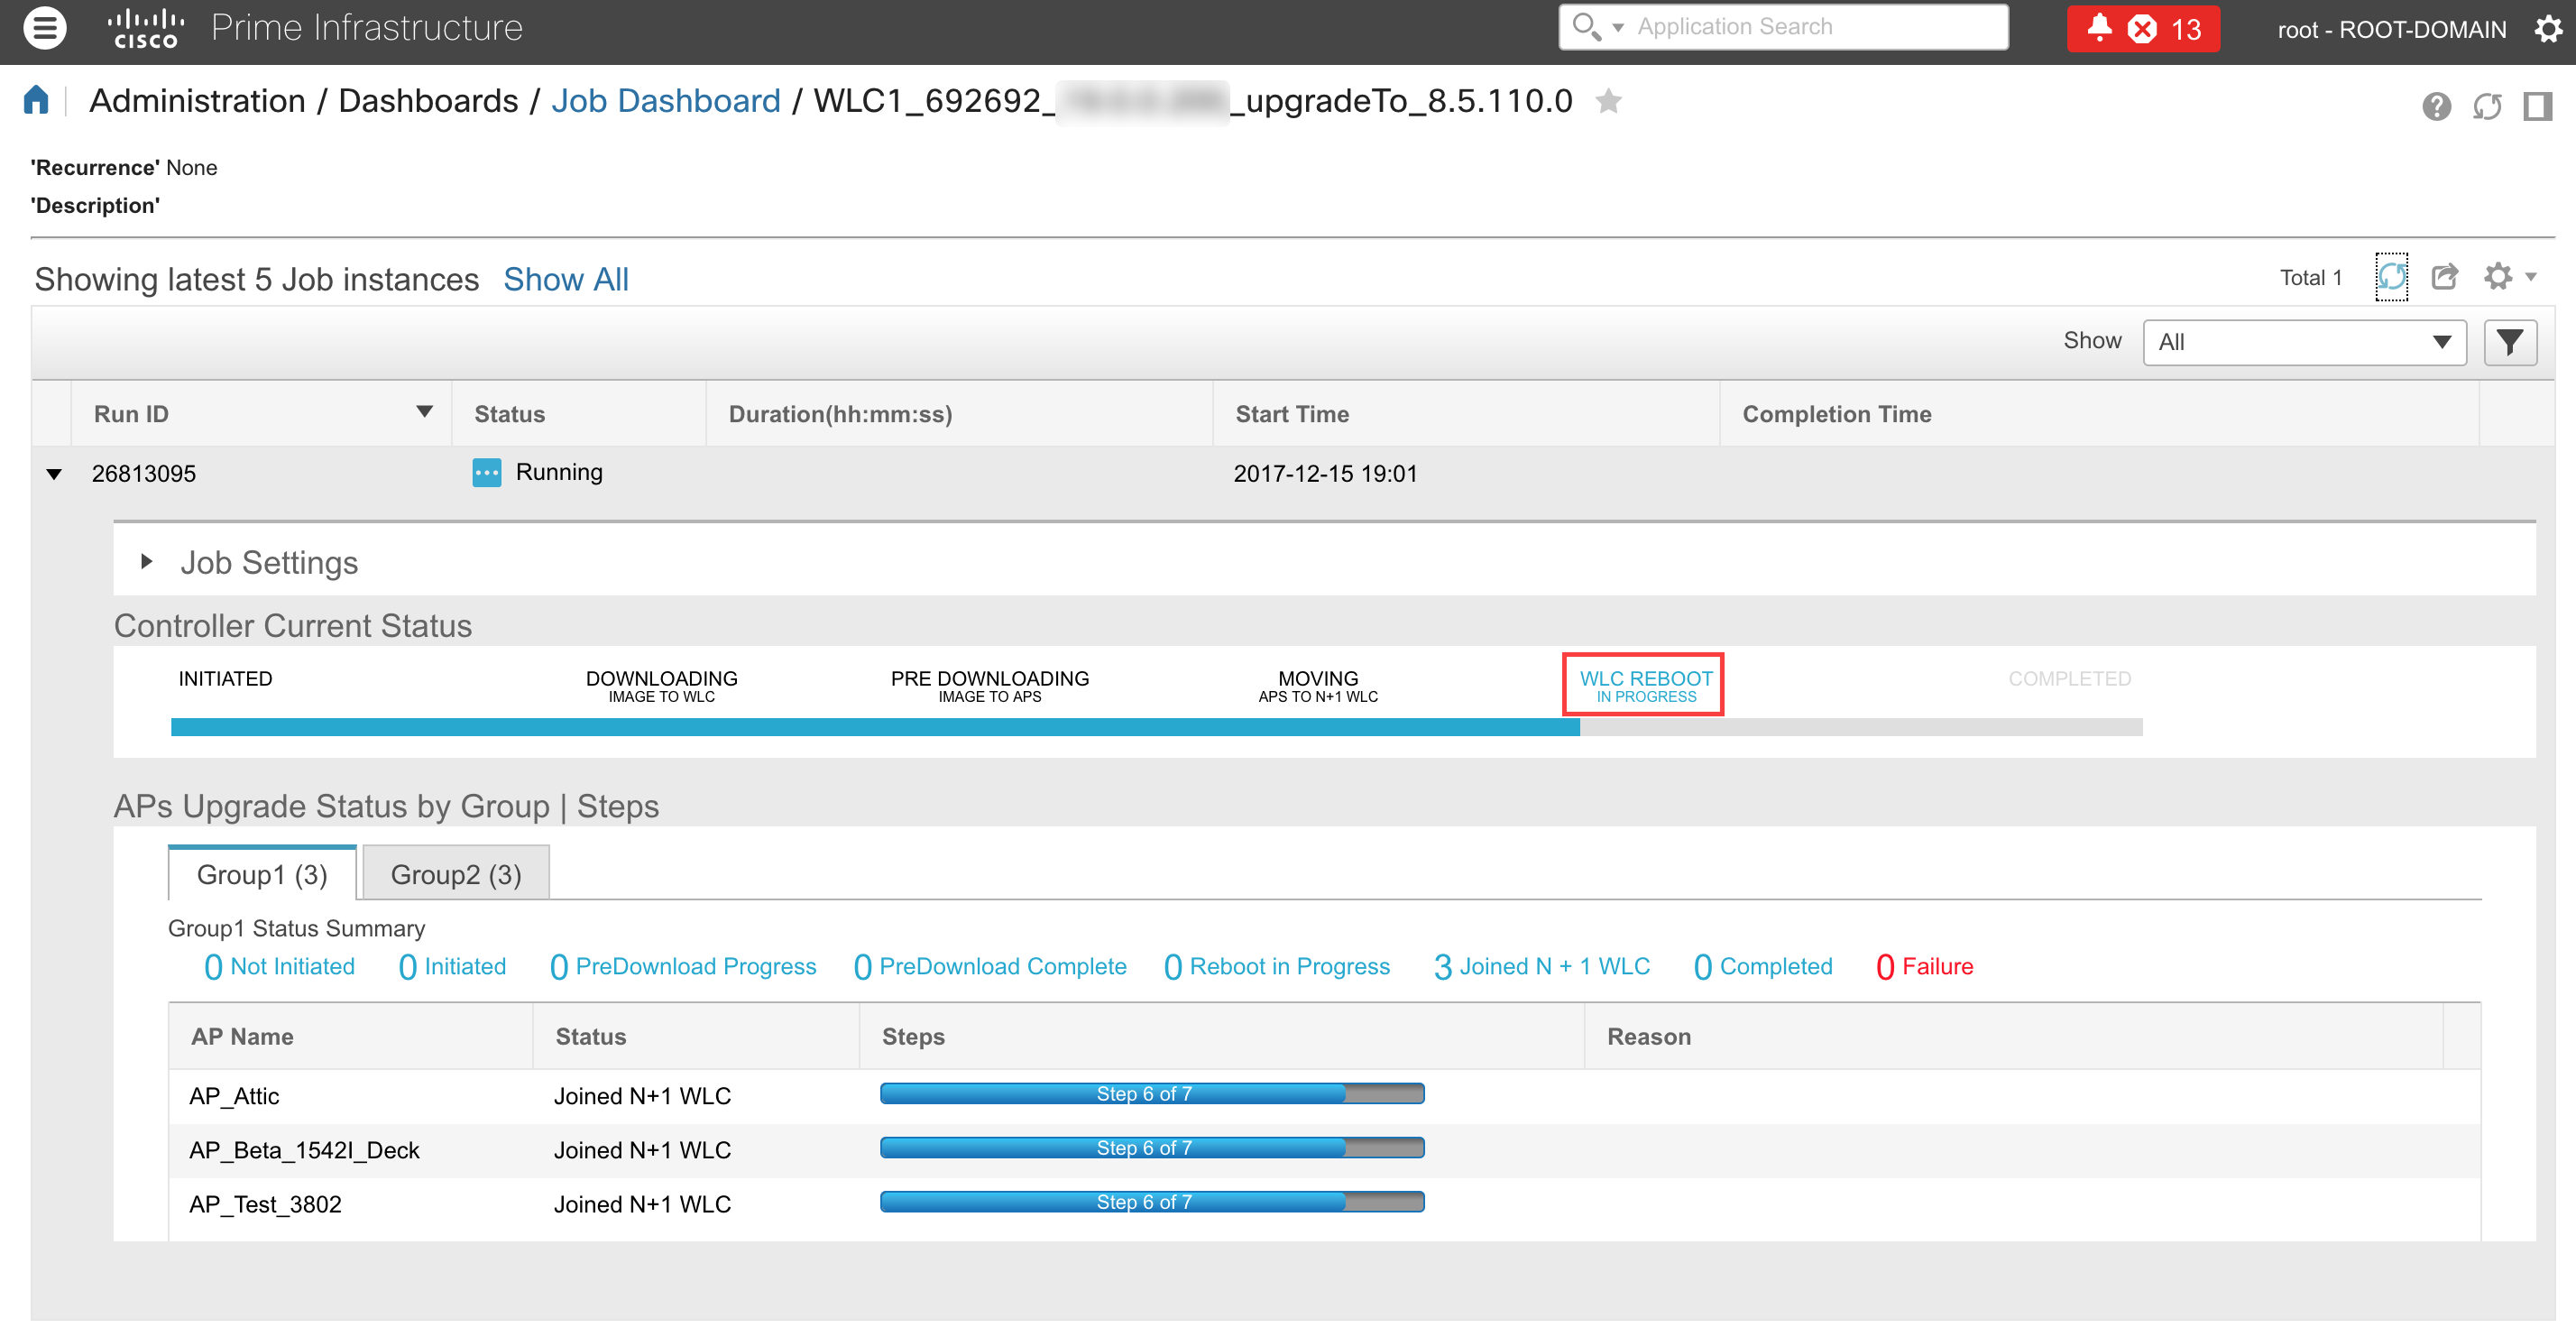Viewport: 2576px width, 1337px height.
Task: Collapse run 26813095 row details
Action: tap(54, 474)
